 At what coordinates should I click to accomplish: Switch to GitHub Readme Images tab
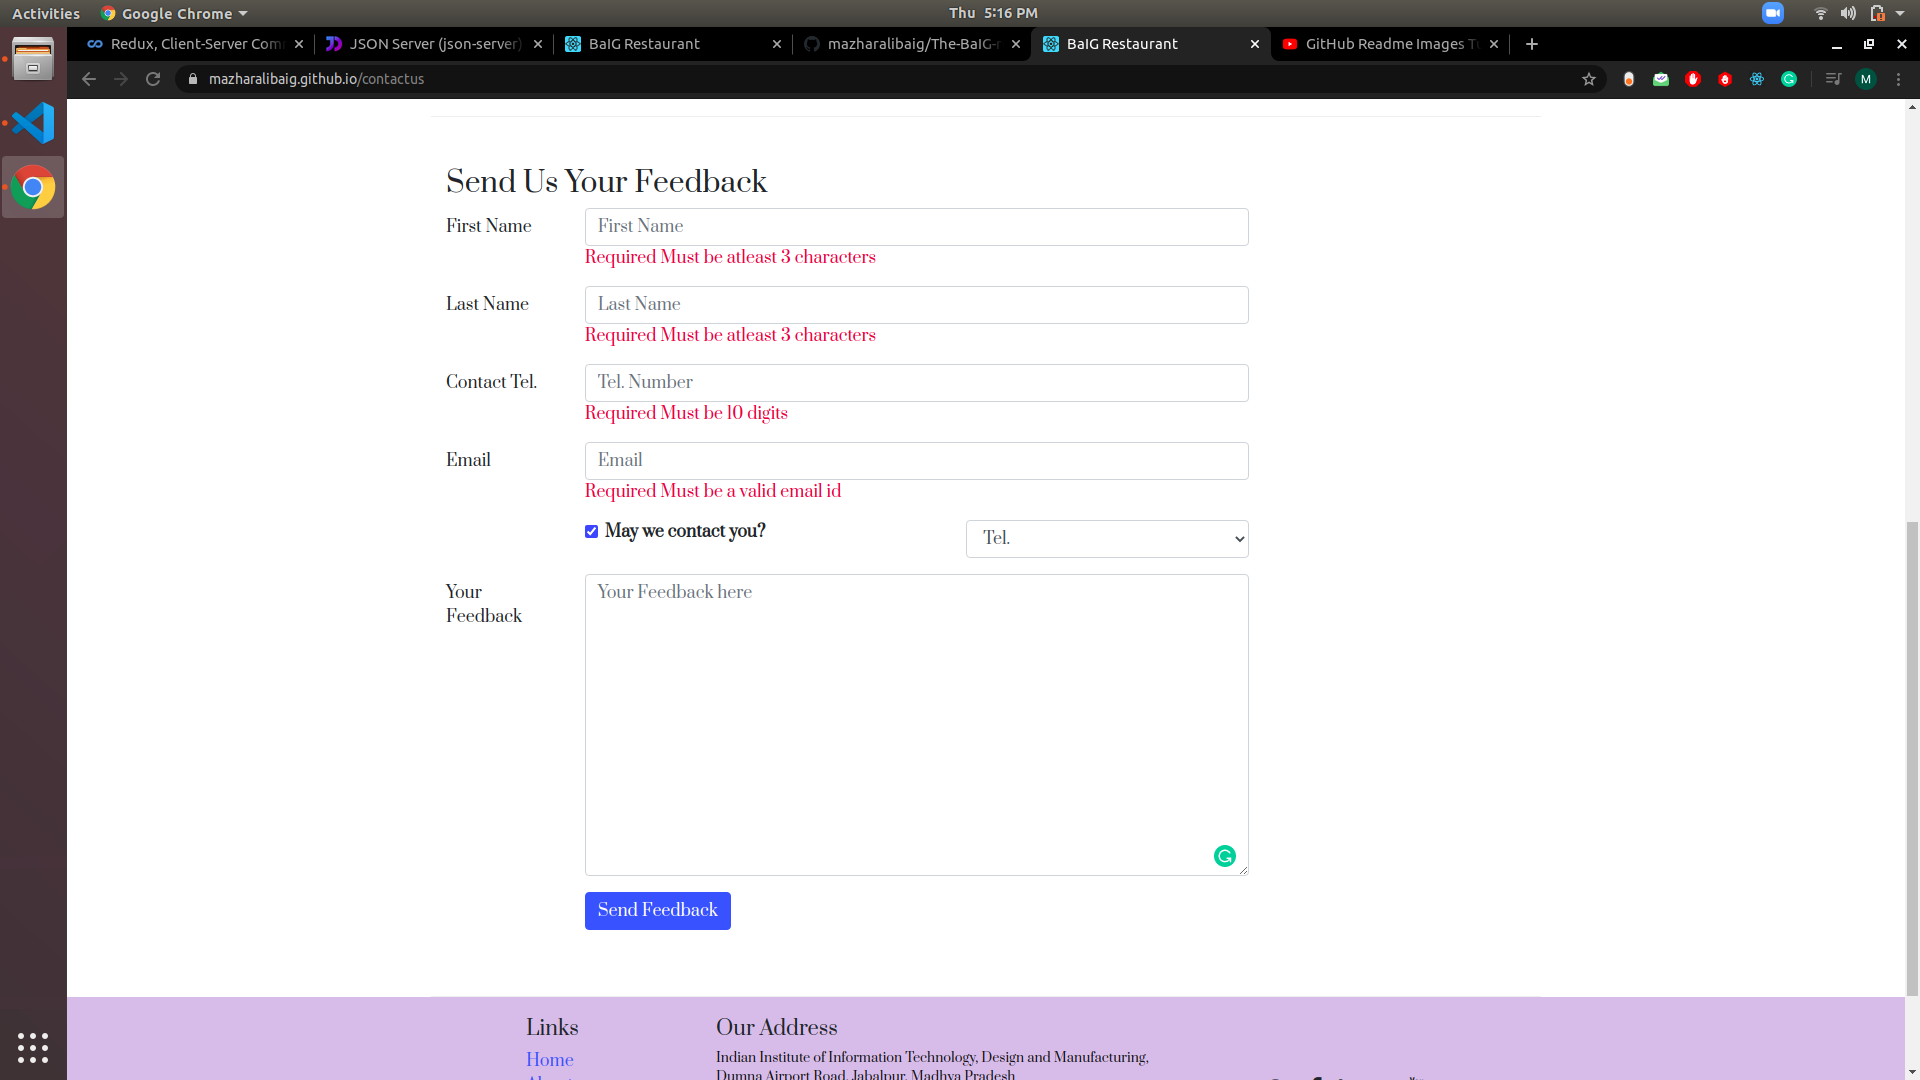pos(1383,44)
